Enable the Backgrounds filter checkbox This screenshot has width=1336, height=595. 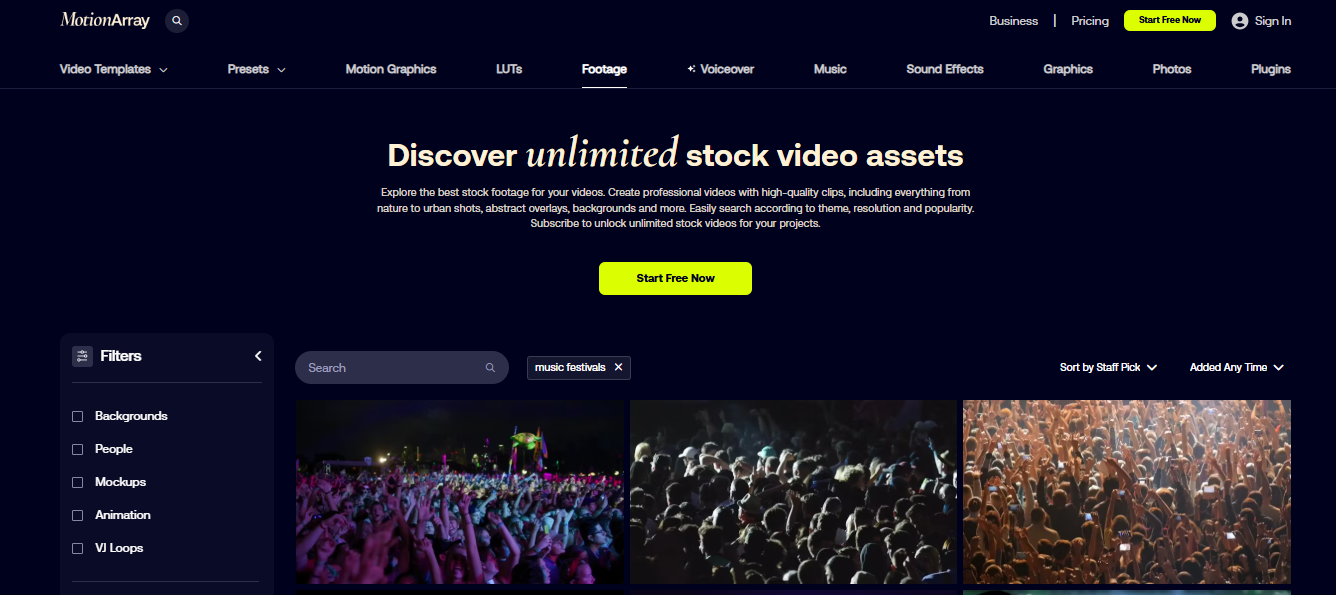point(78,416)
